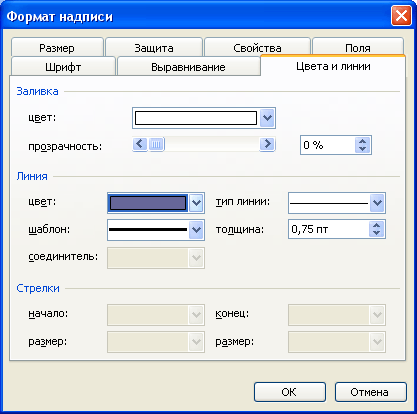Open the Защита tab

(154, 48)
